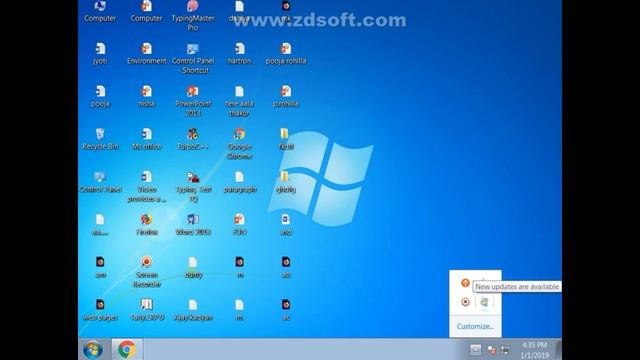Select the Screen Recorder icon label text
This screenshot has height=360, width=640.
(x=147, y=280)
